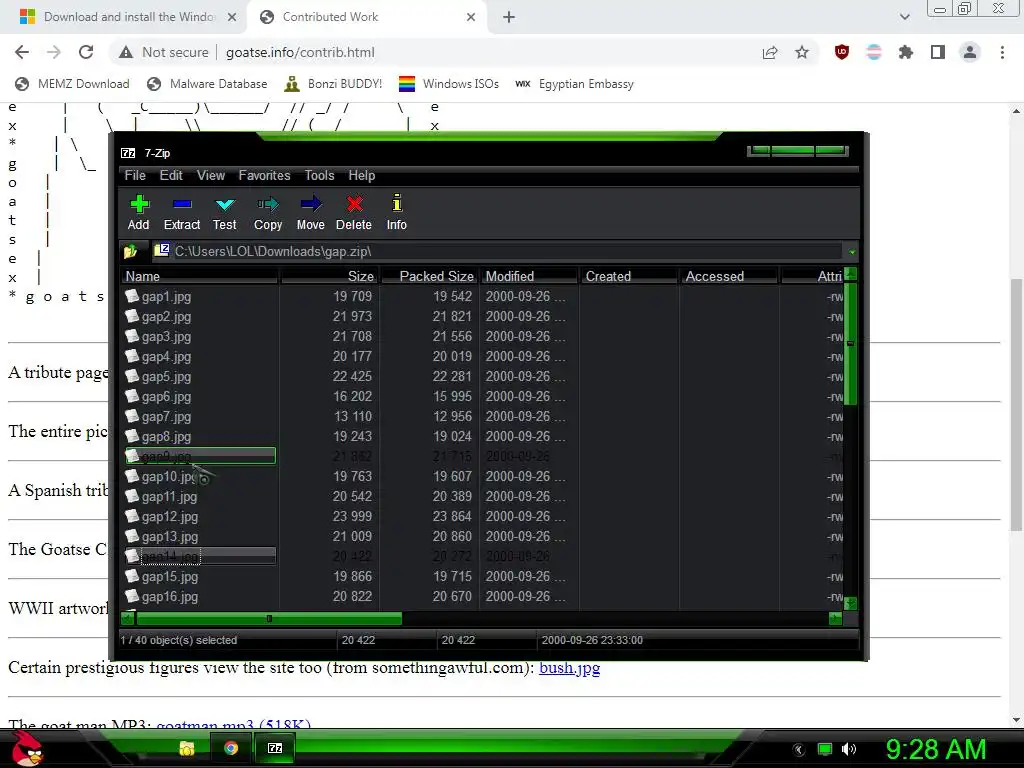Sort by Accessed column header
Viewport: 1024px width, 768px height.
(729, 276)
